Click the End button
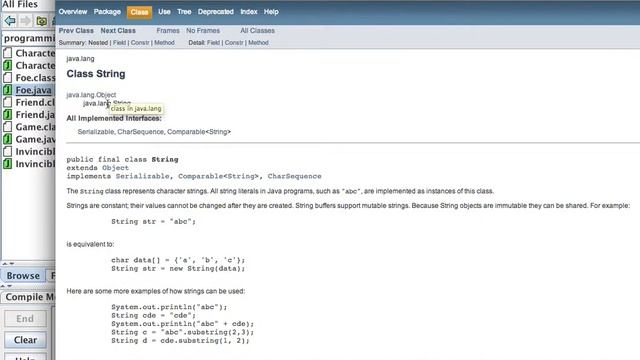The width and height of the screenshot is (640, 360). point(25,319)
